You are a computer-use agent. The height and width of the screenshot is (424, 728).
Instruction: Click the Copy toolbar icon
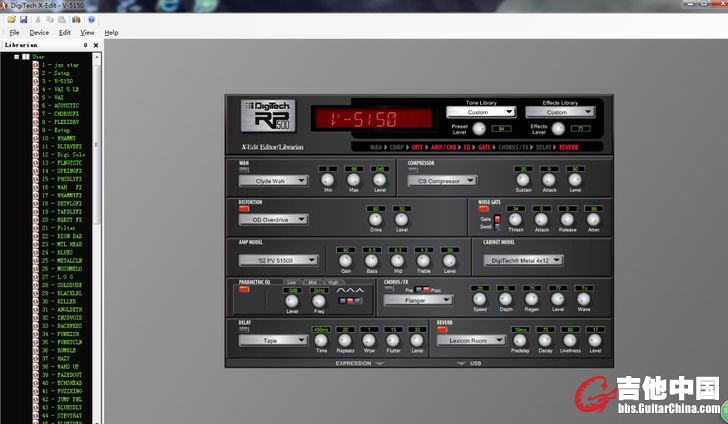[x=51, y=19]
